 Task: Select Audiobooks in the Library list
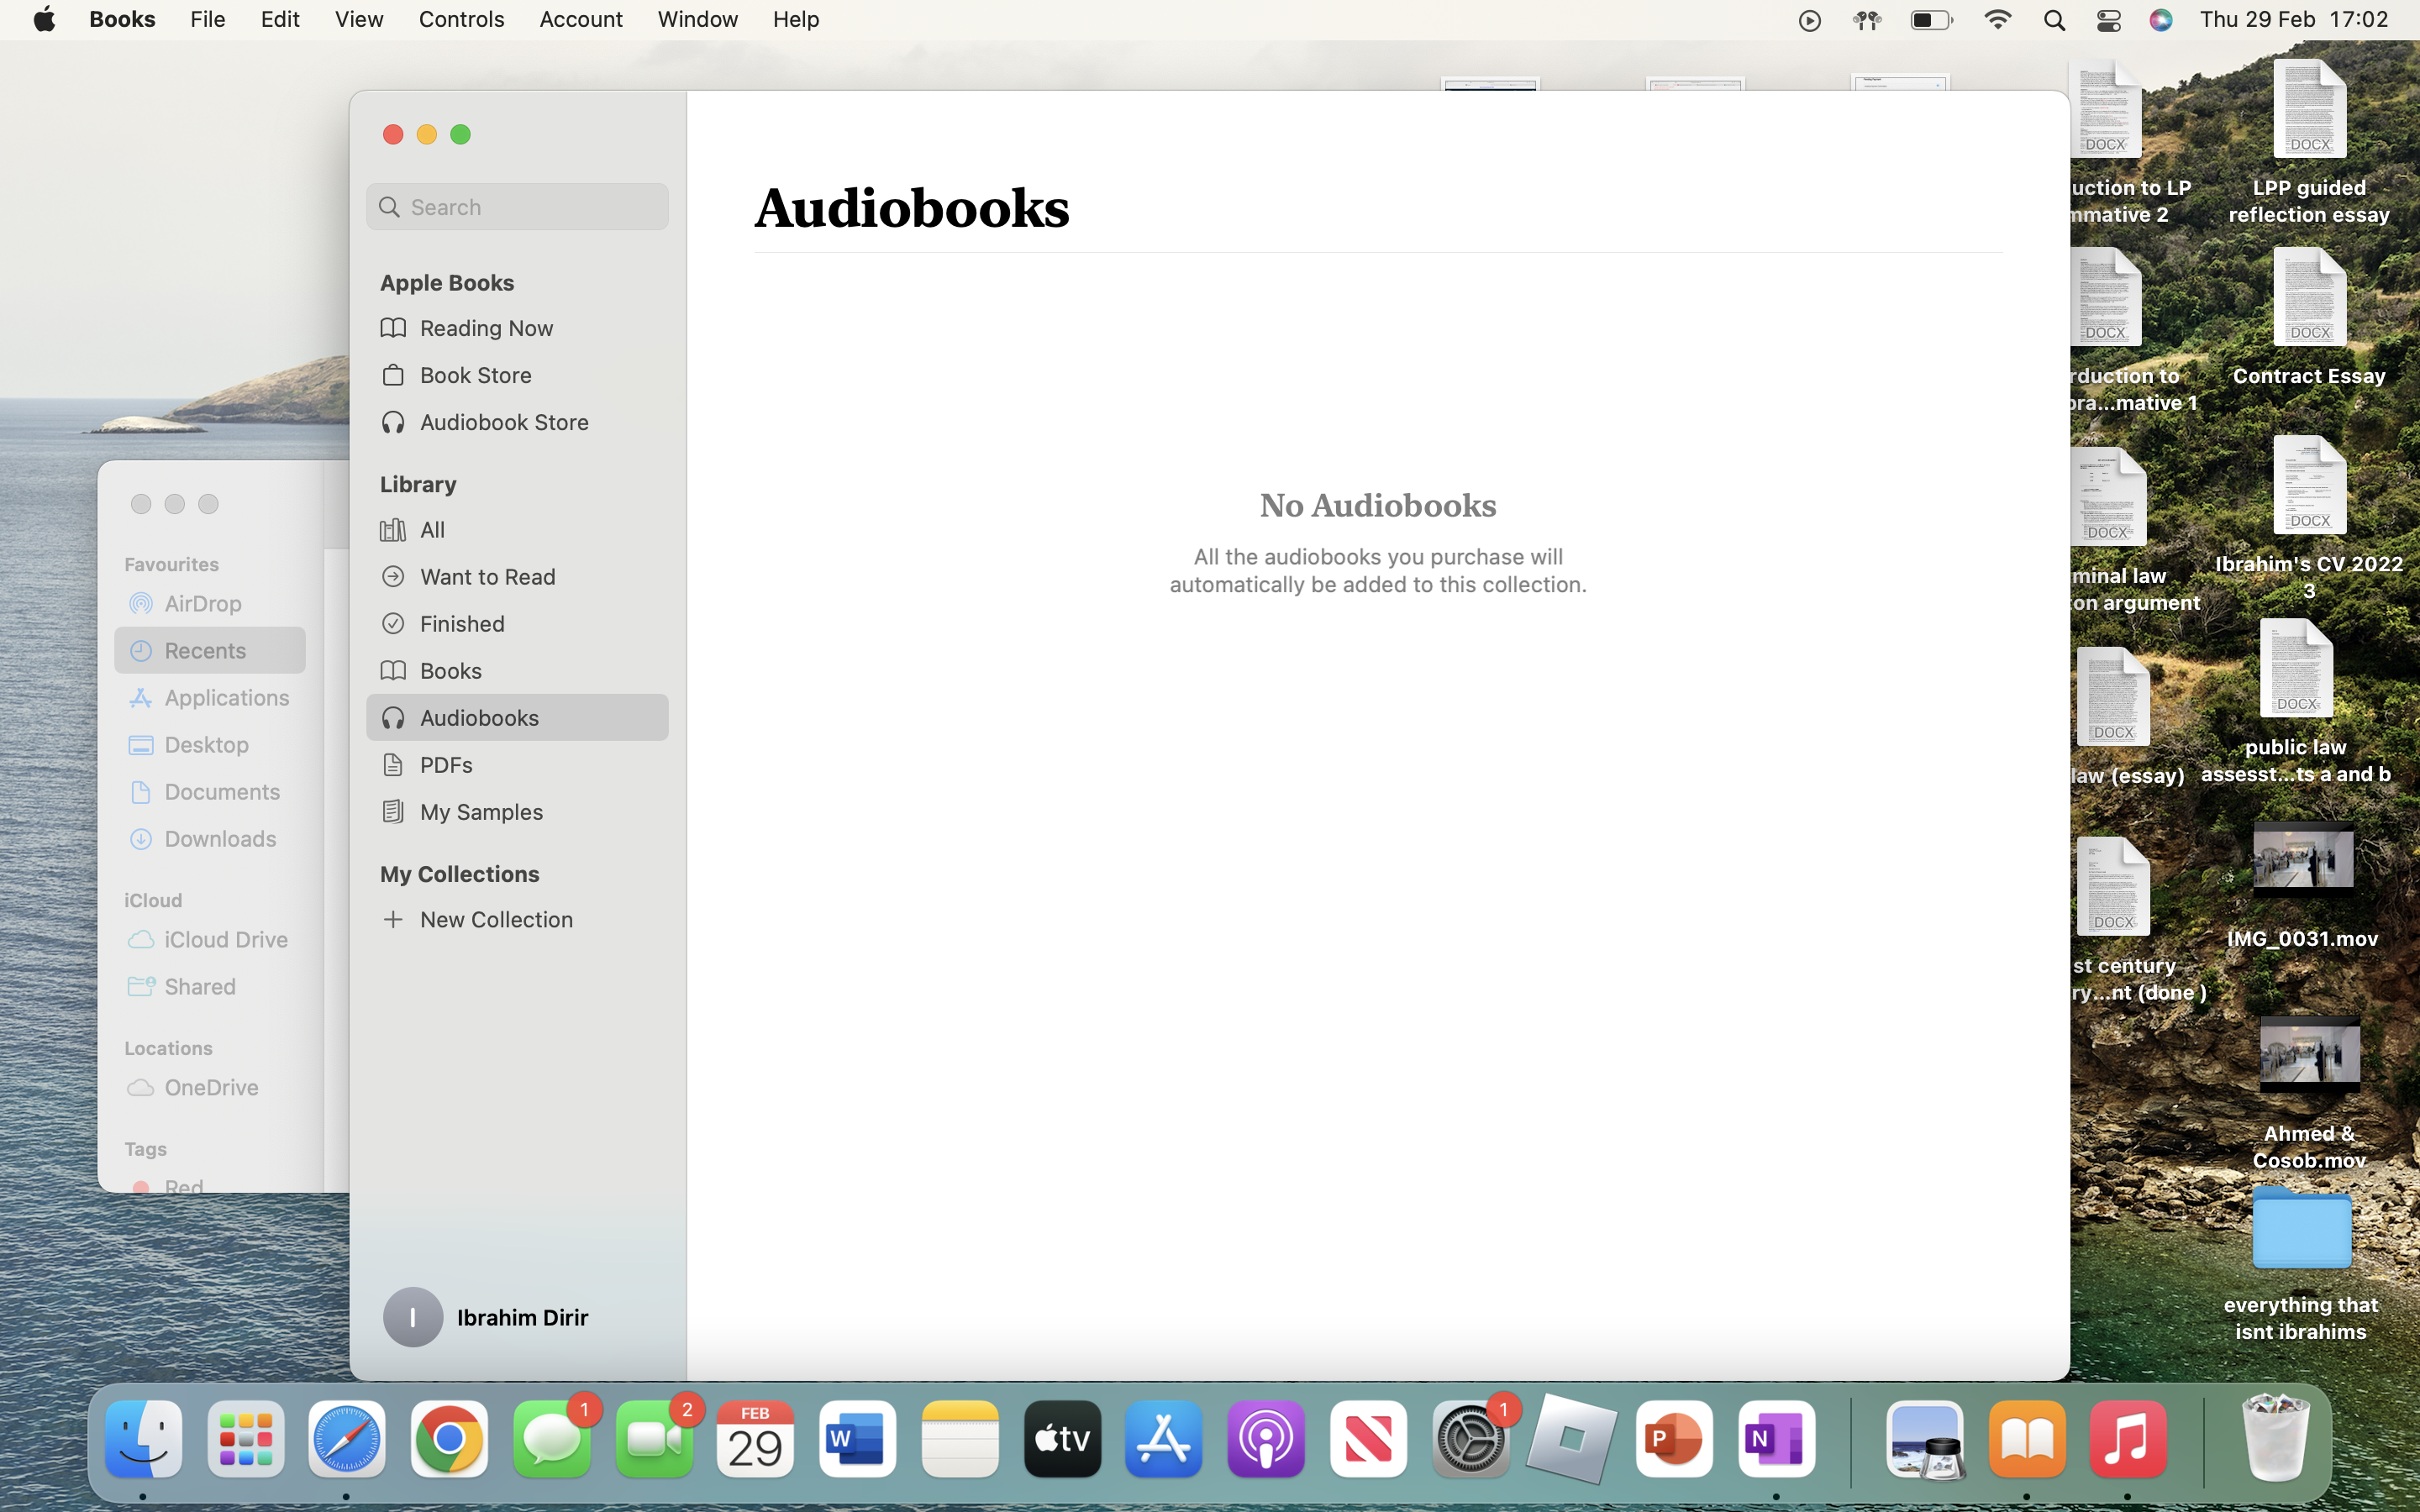[x=517, y=717]
